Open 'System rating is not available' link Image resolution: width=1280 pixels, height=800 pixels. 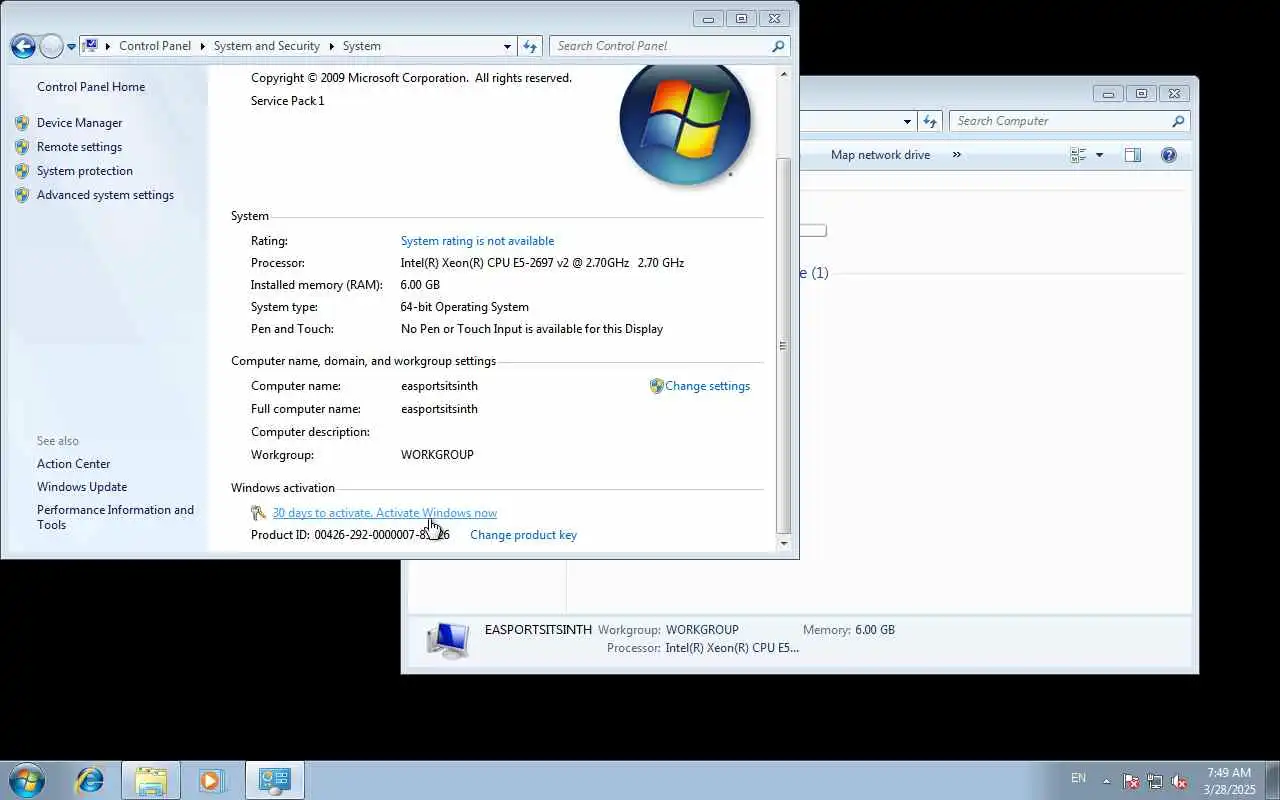[477, 241]
